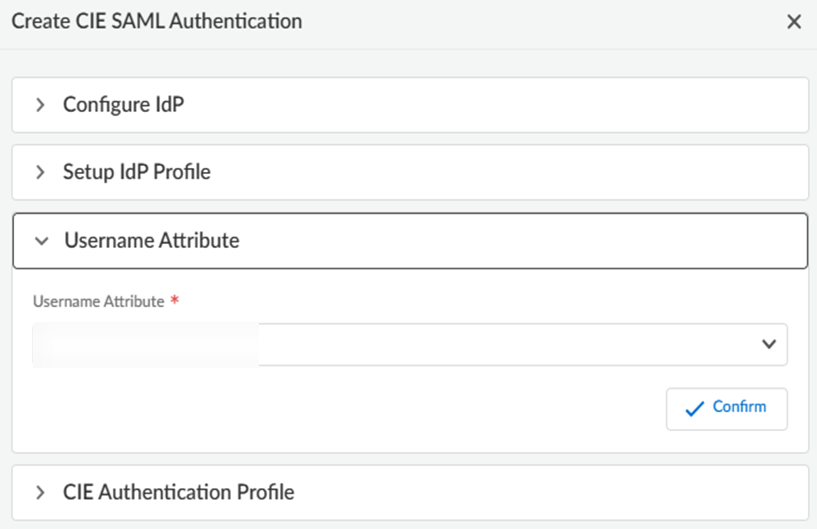
Task: Collapse the Username Attribute section chevron
Action: click(x=41, y=240)
